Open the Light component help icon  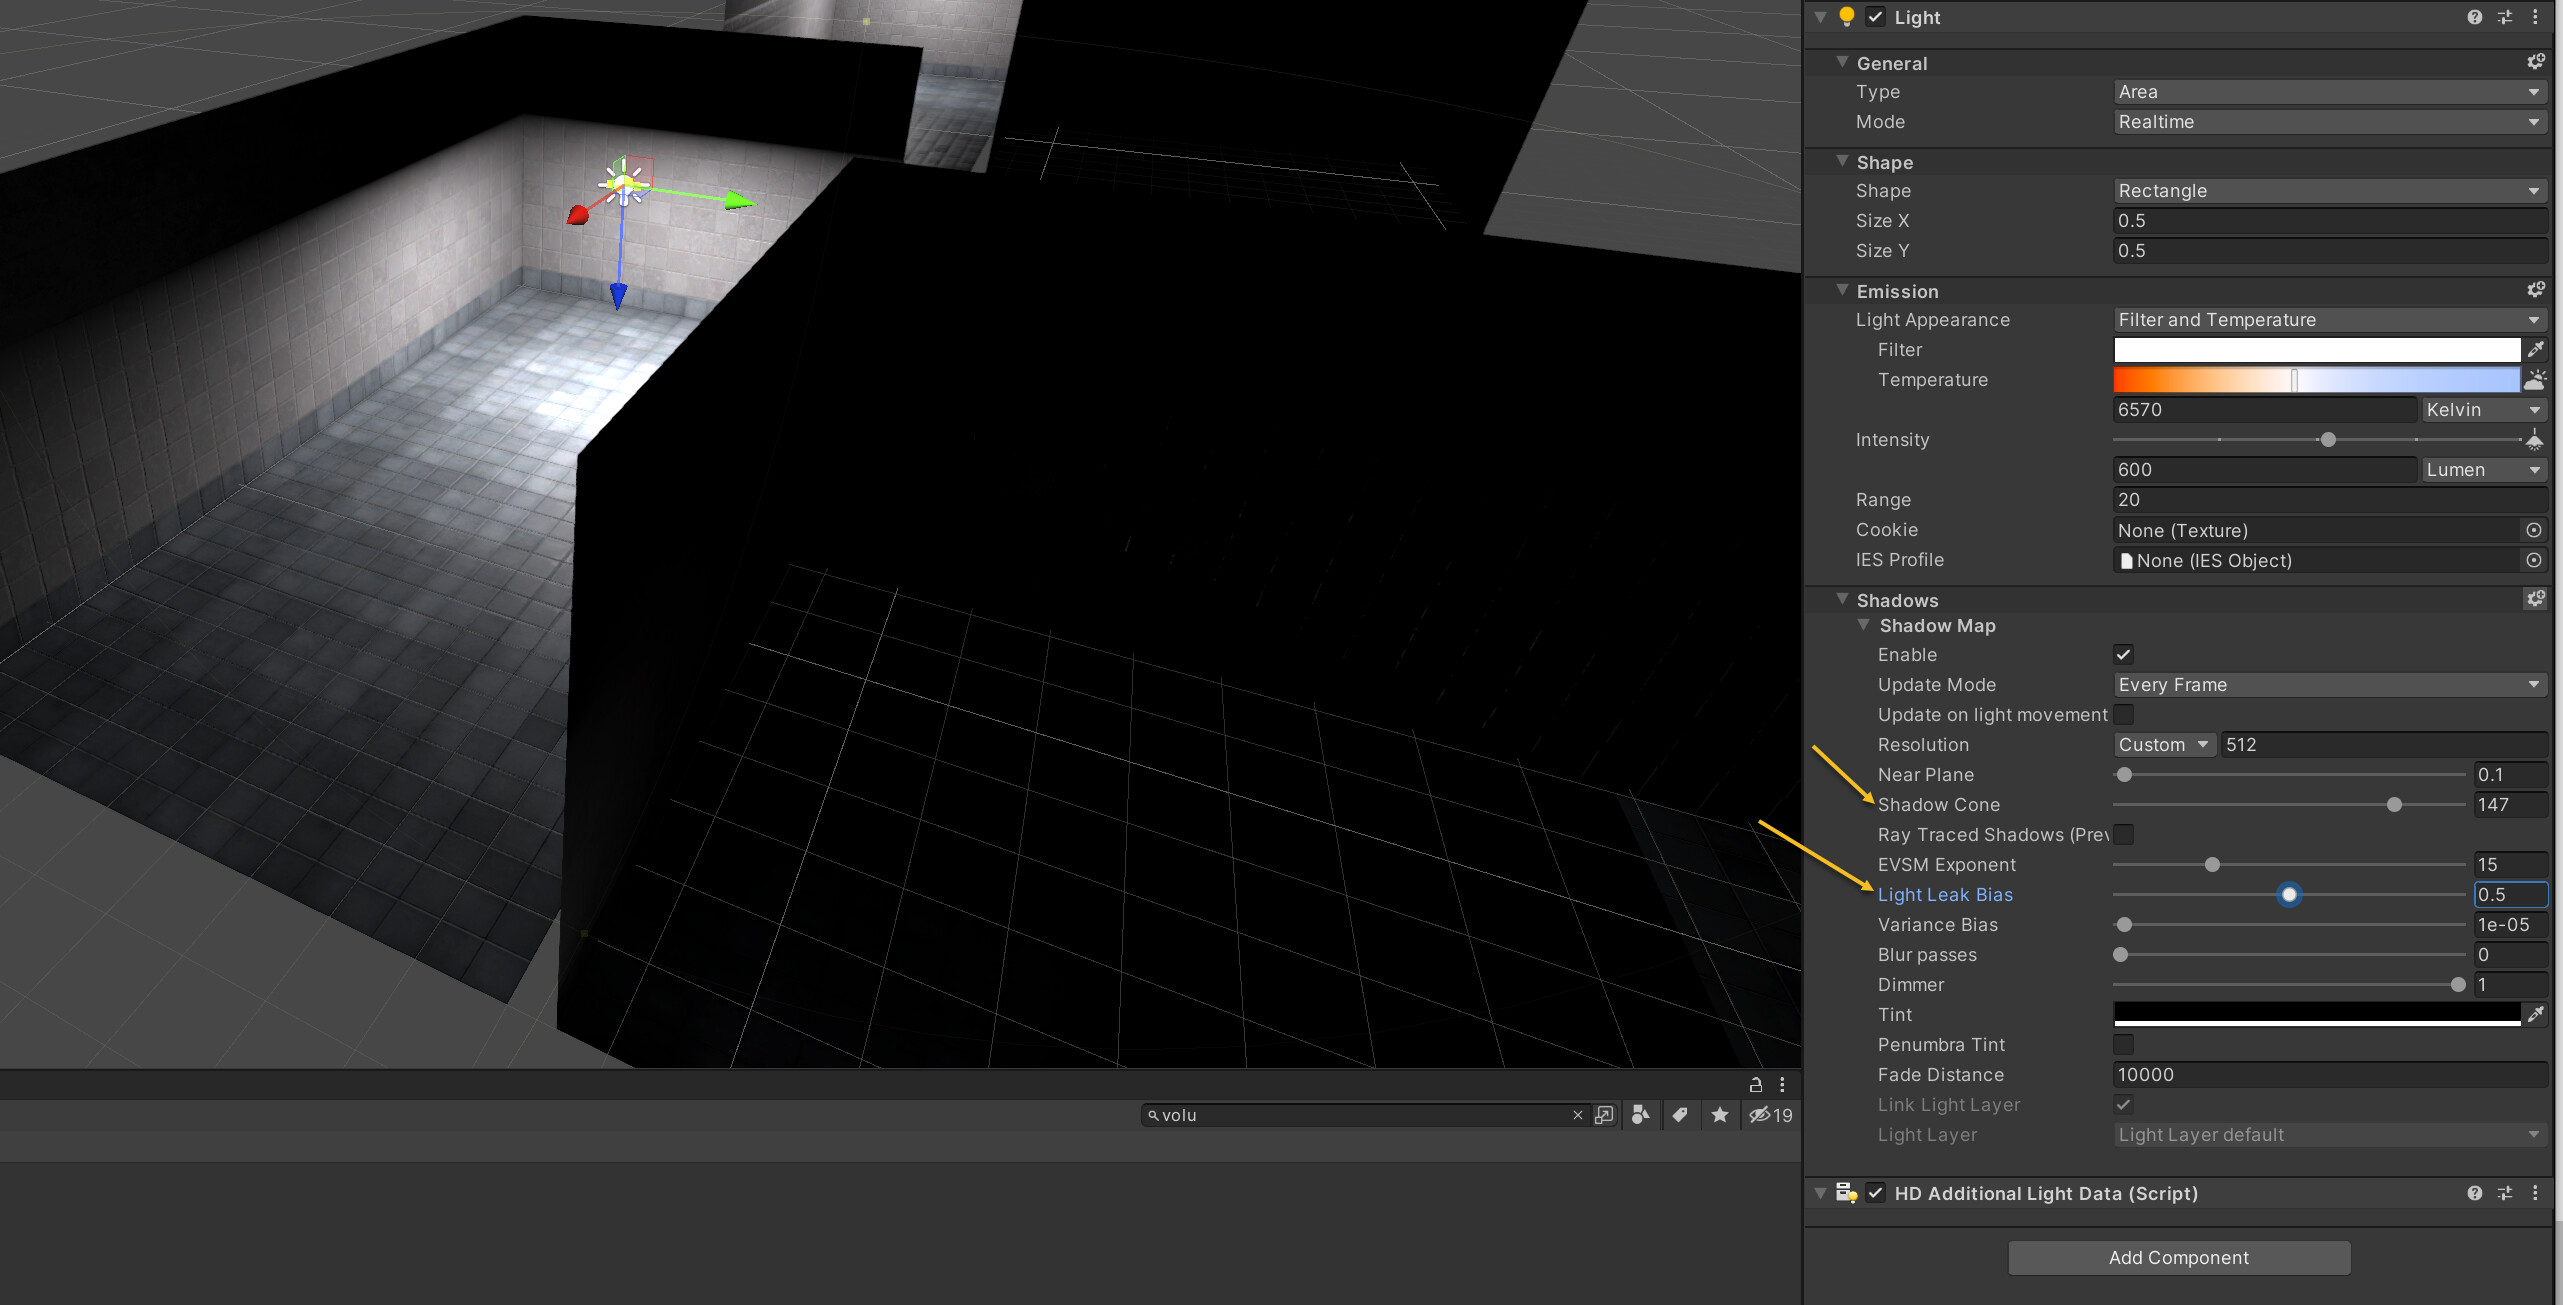[2474, 17]
